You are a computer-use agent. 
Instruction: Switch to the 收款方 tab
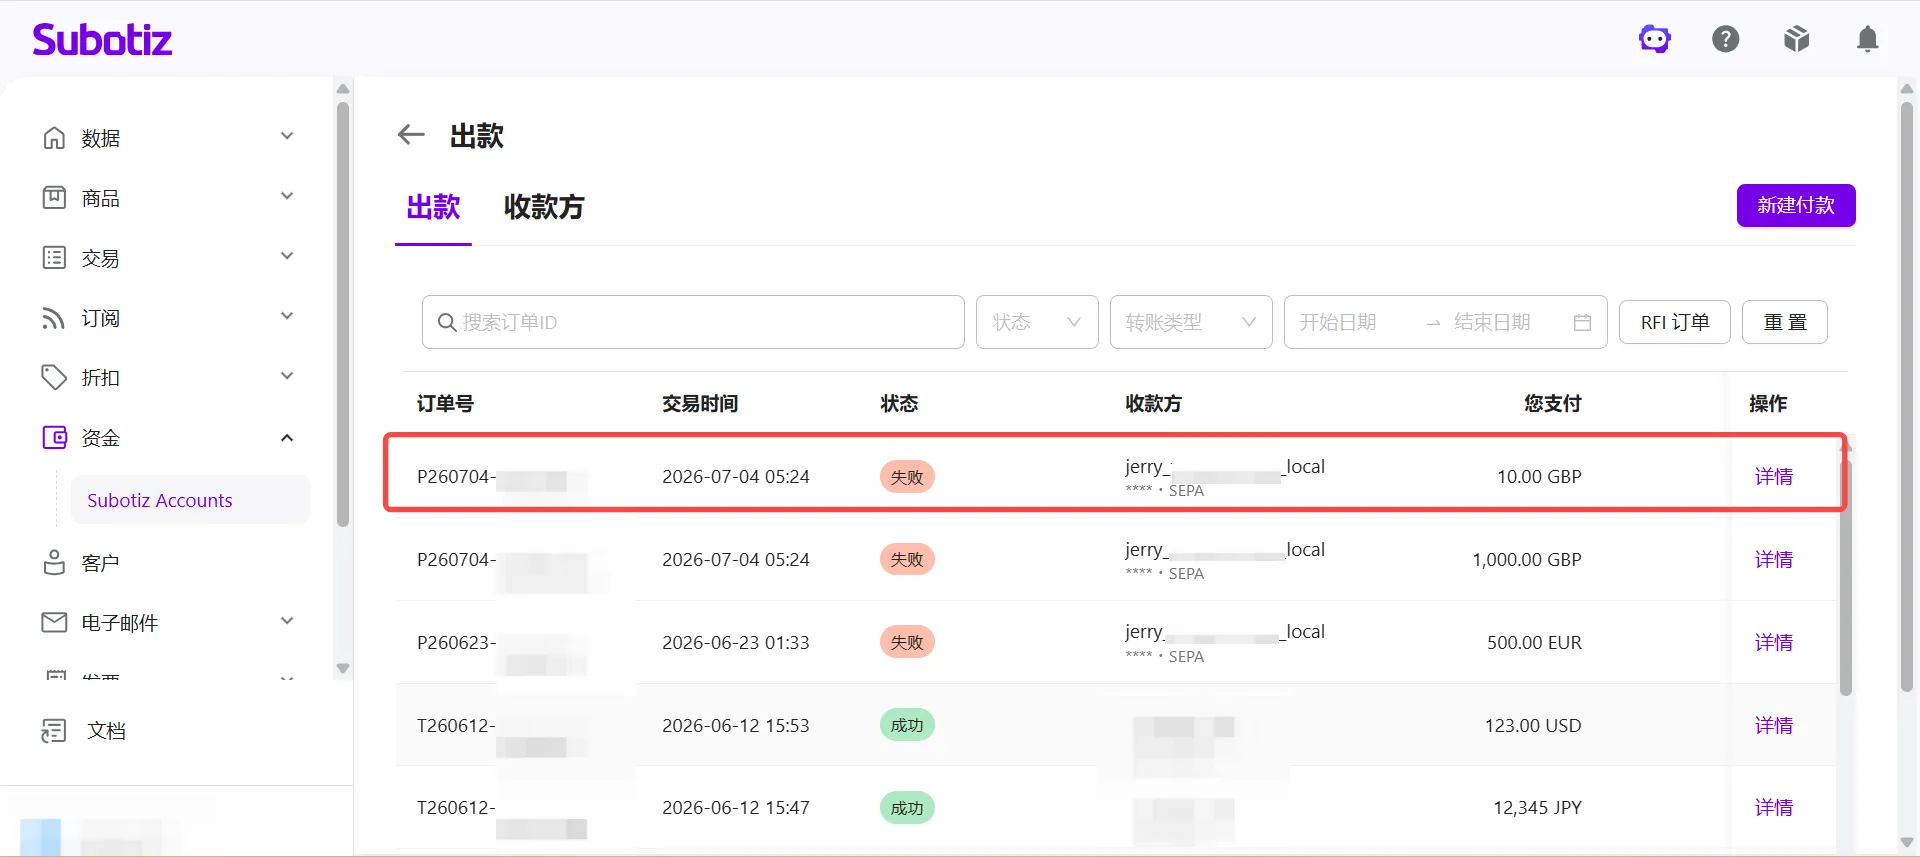click(x=544, y=207)
